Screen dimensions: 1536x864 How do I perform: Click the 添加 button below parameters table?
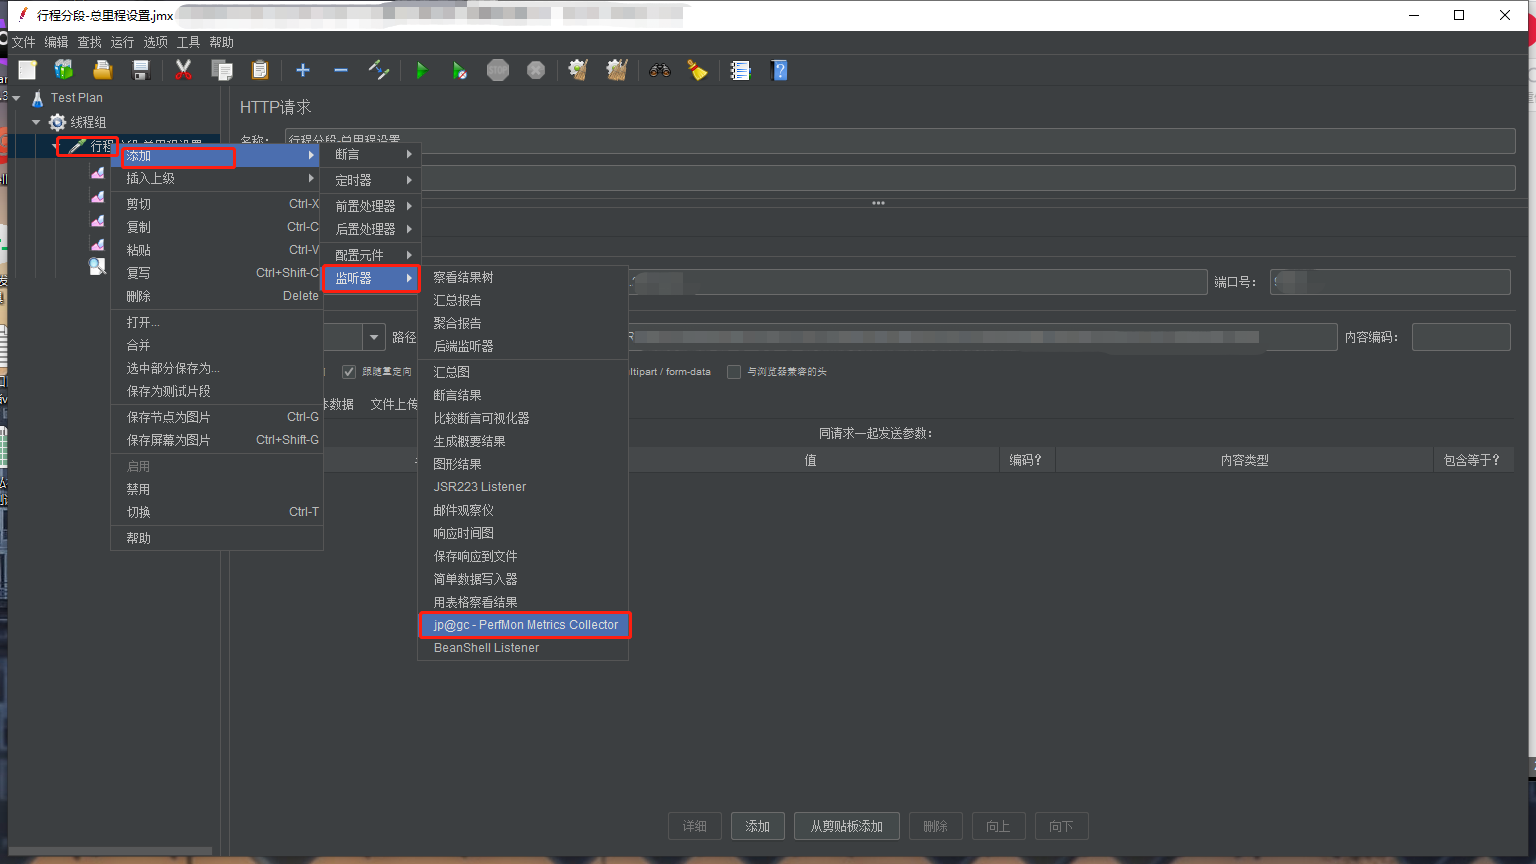pos(757,826)
